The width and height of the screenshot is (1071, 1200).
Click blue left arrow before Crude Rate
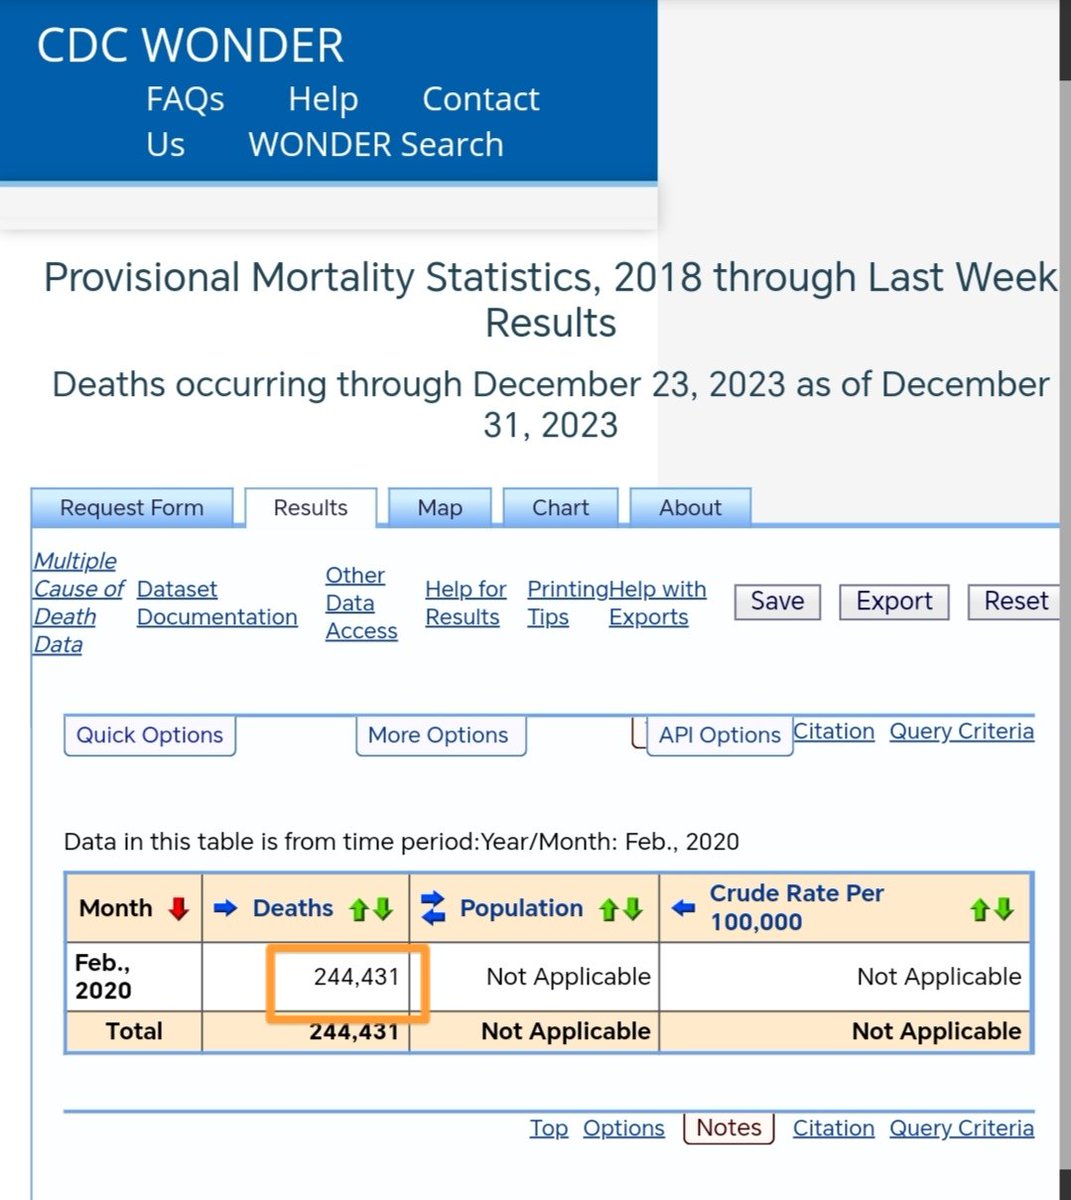[683, 908]
